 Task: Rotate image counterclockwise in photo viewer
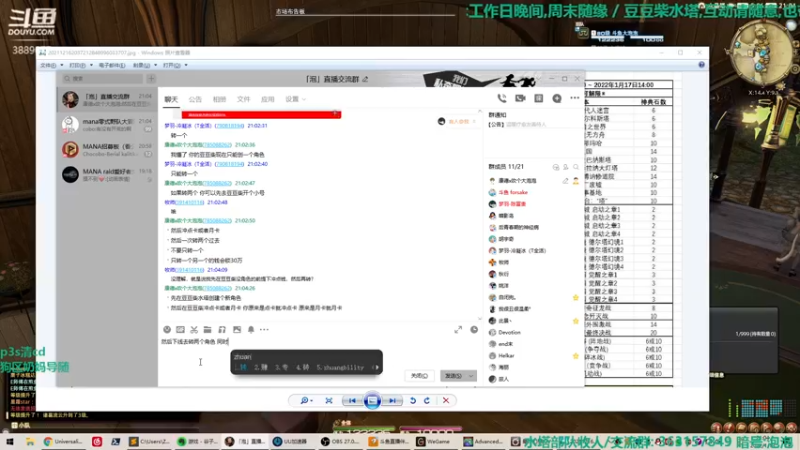[413, 401]
